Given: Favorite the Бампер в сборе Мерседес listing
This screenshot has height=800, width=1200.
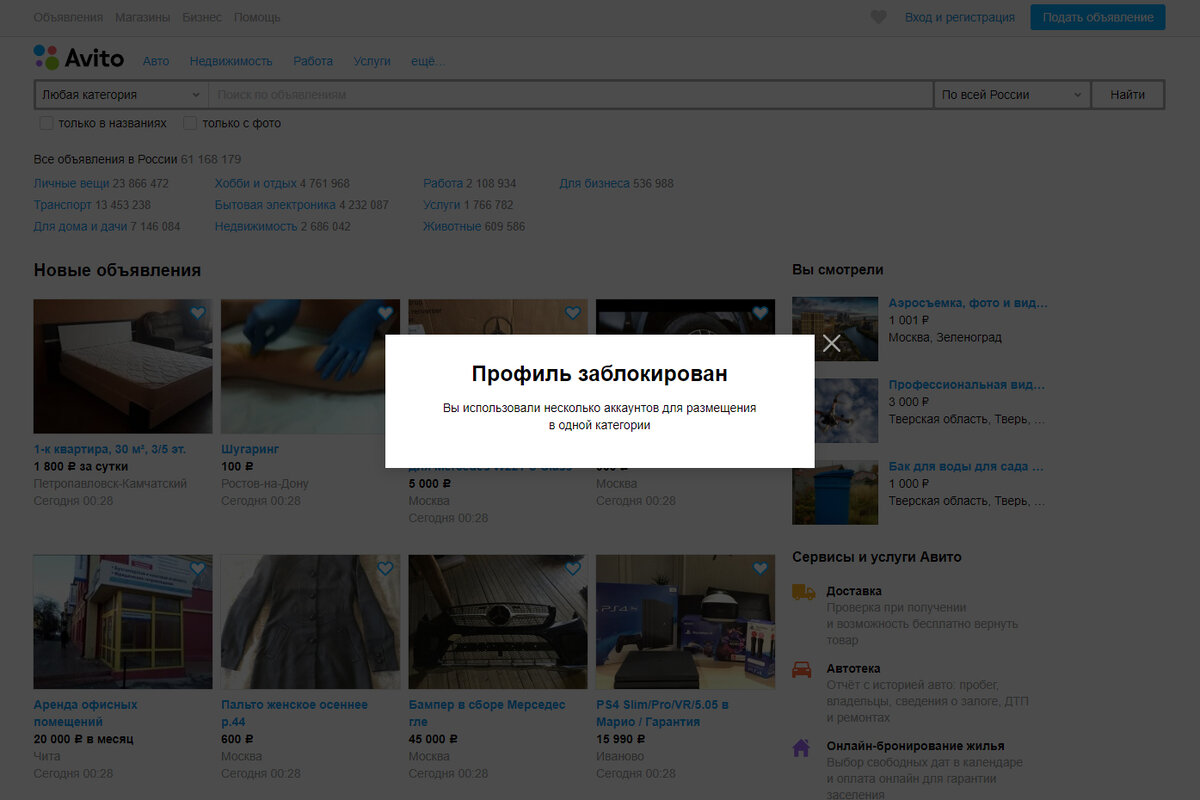Looking at the screenshot, I should click(572, 569).
